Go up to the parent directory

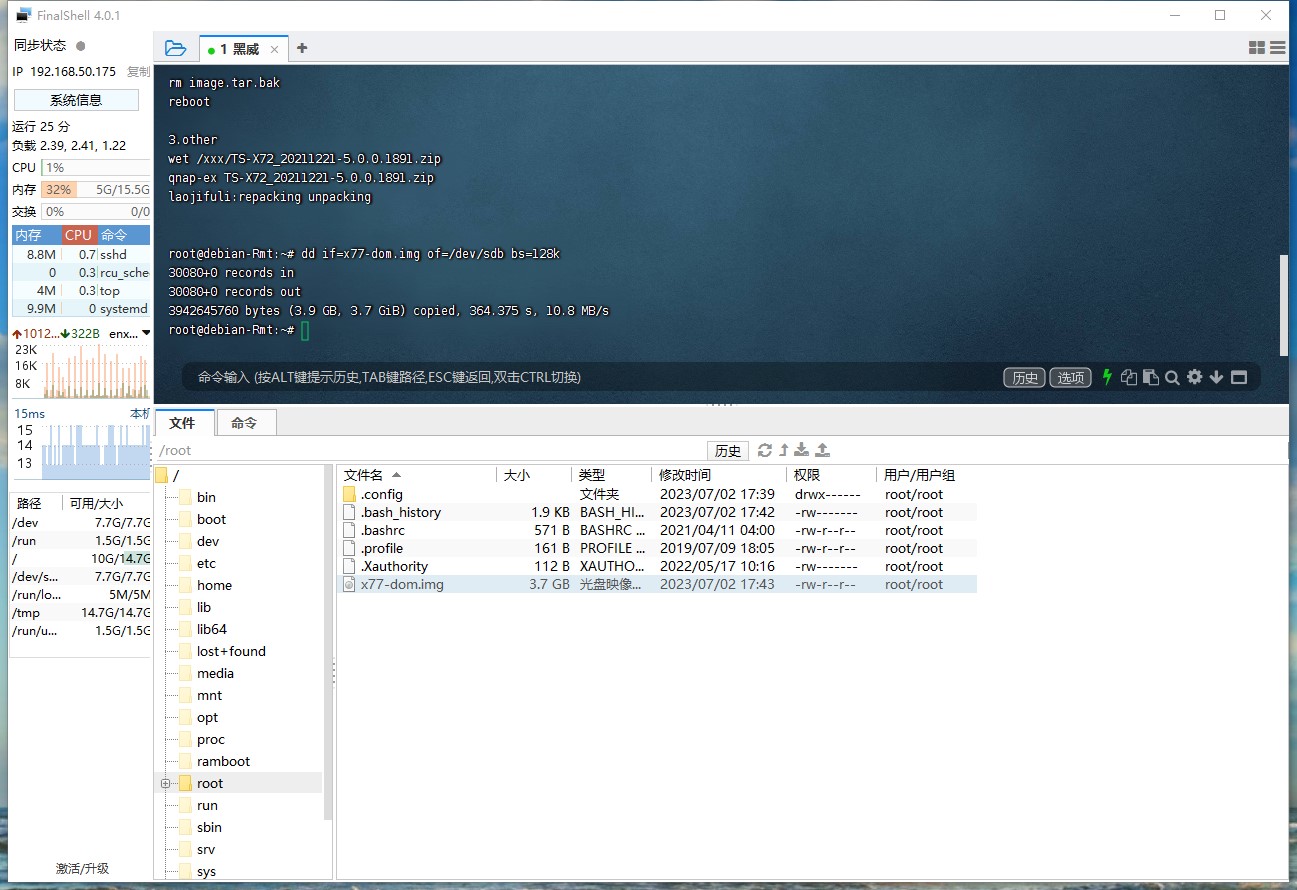[x=784, y=450]
